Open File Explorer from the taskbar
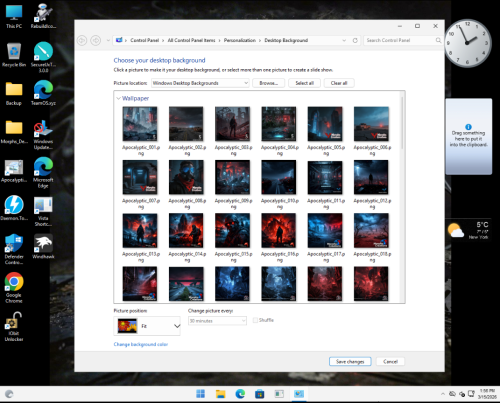The image size is (500, 403). pyautogui.click(x=220, y=394)
